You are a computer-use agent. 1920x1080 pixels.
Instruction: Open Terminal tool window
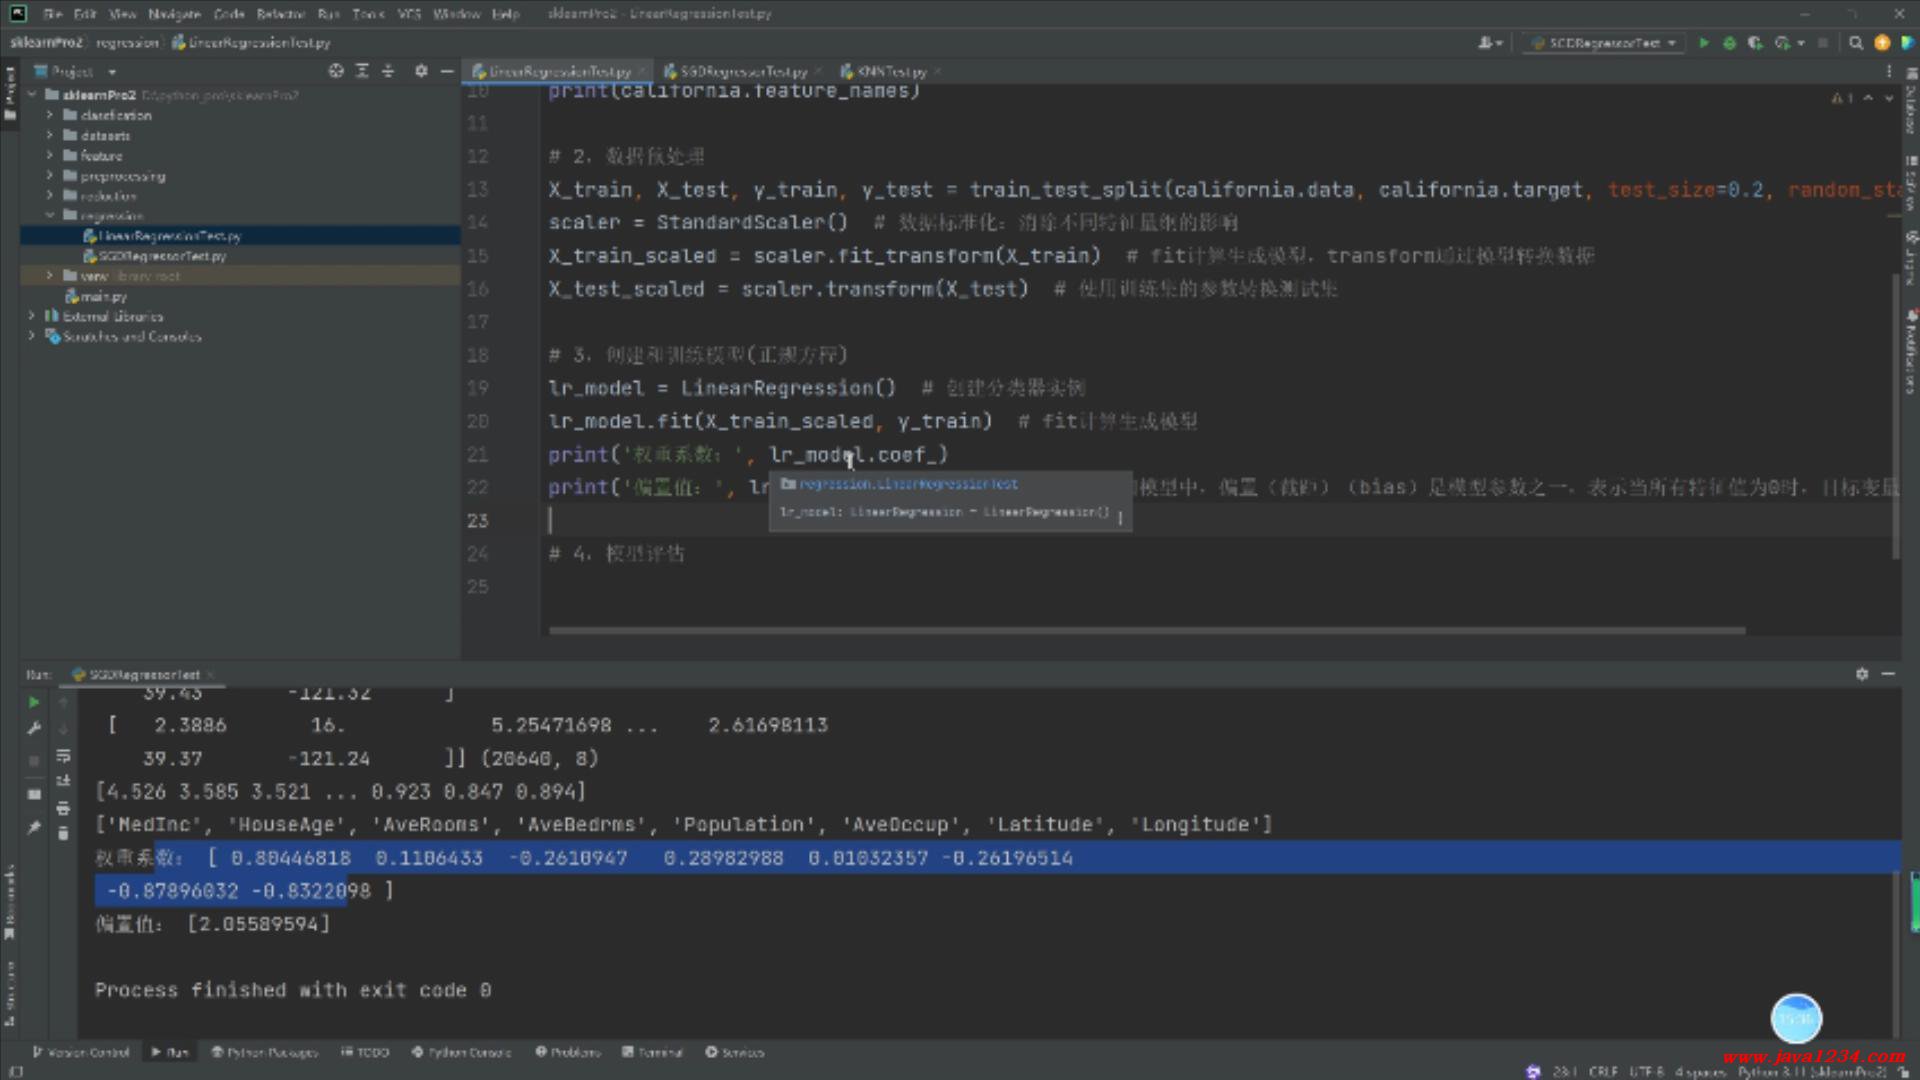(x=652, y=1052)
